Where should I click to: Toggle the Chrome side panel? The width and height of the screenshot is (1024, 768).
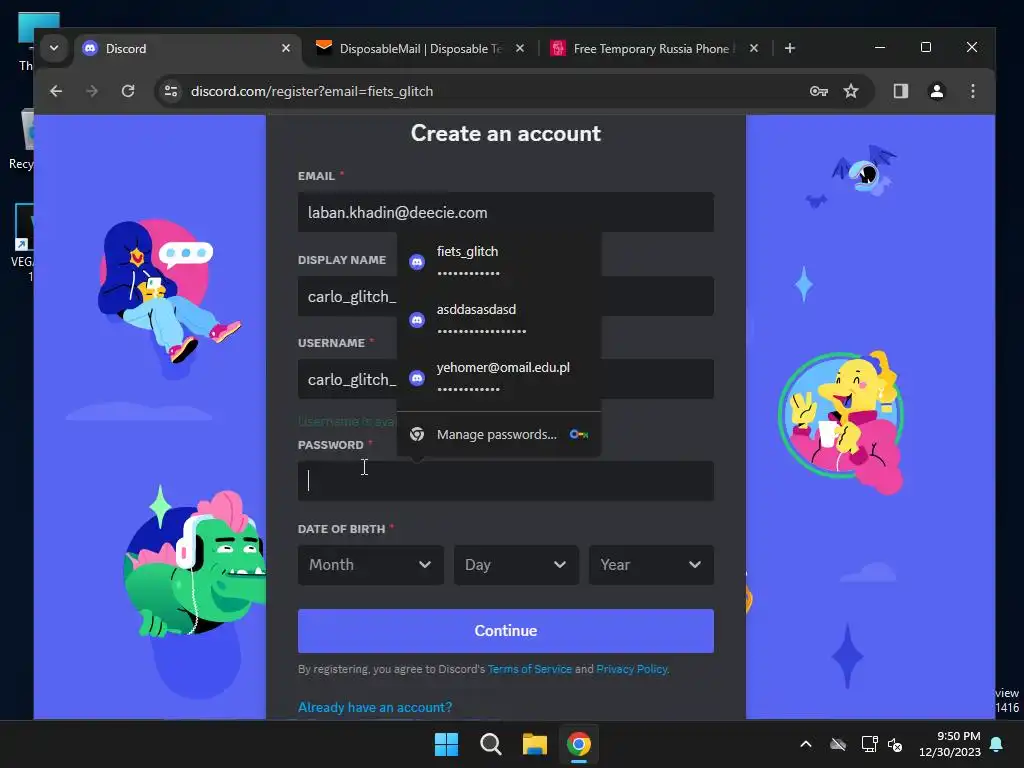(x=901, y=91)
